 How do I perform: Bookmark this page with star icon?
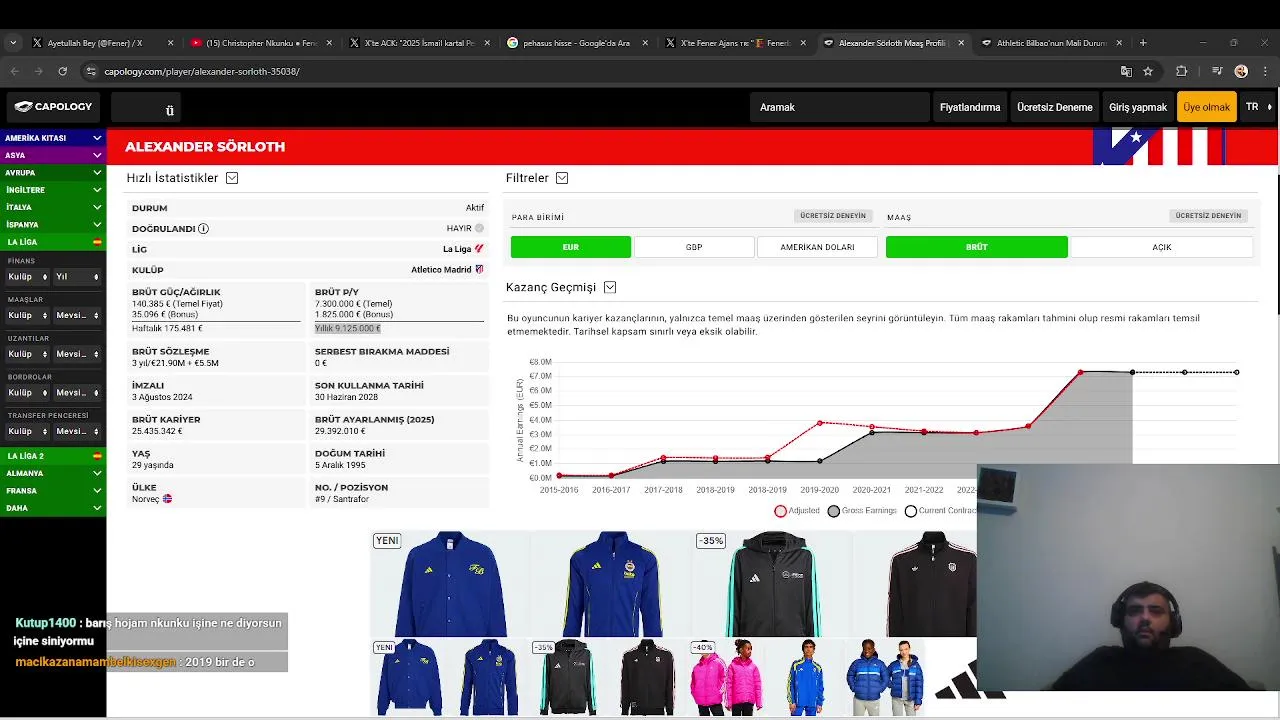tap(1148, 71)
